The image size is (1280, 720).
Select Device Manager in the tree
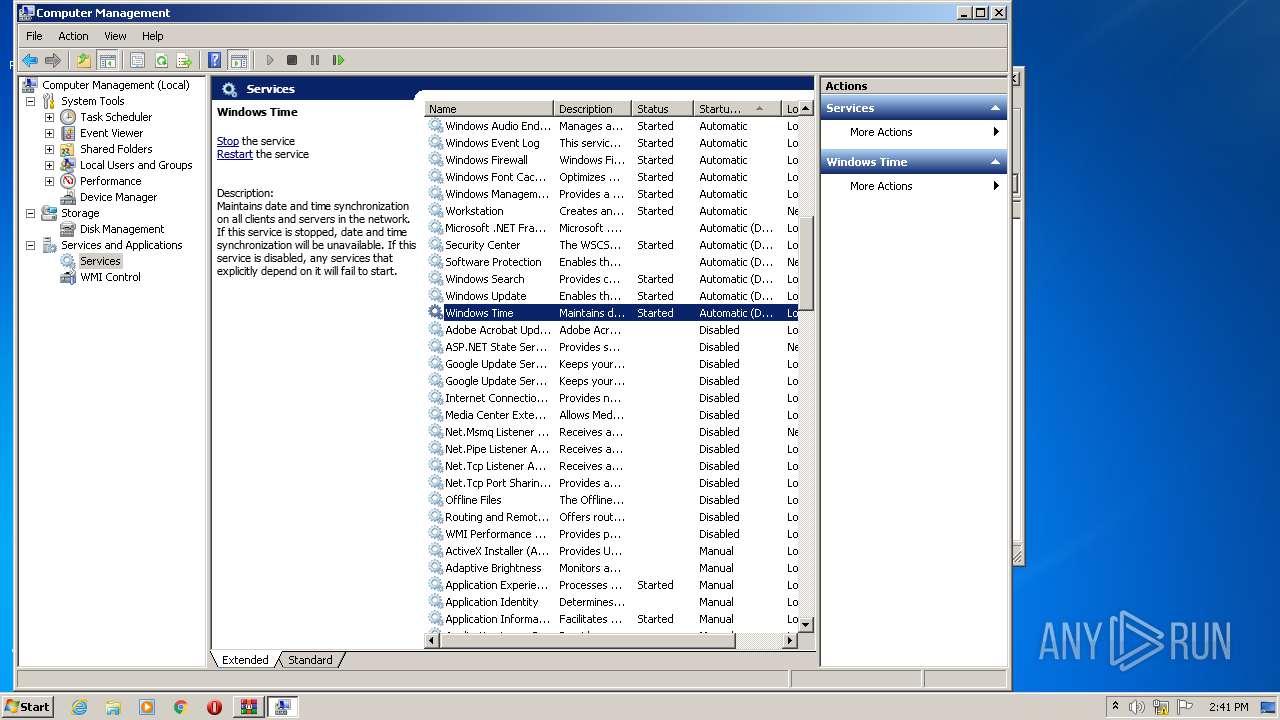click(118, 197)
